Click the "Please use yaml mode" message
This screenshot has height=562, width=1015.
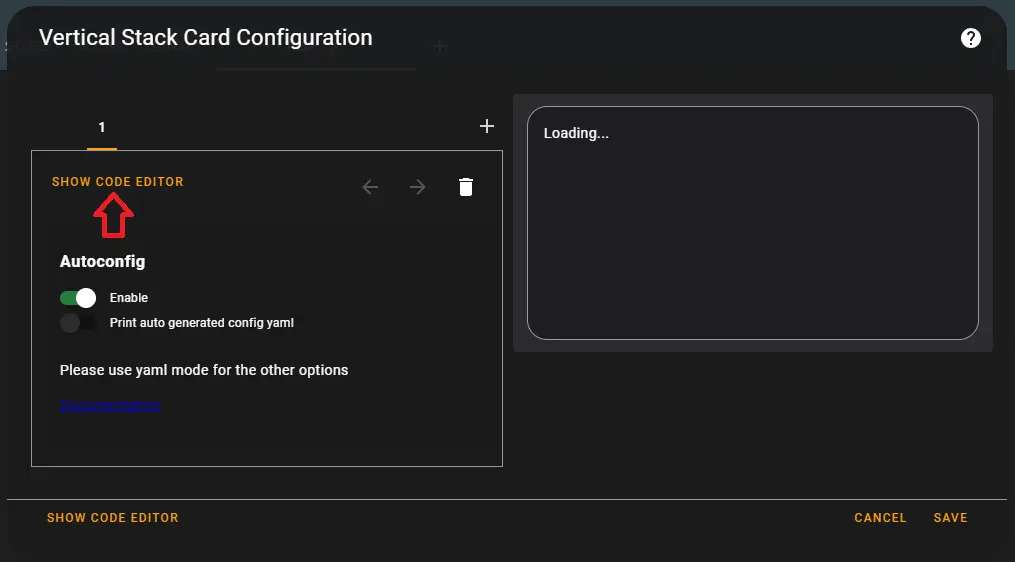tap(204, 370)
